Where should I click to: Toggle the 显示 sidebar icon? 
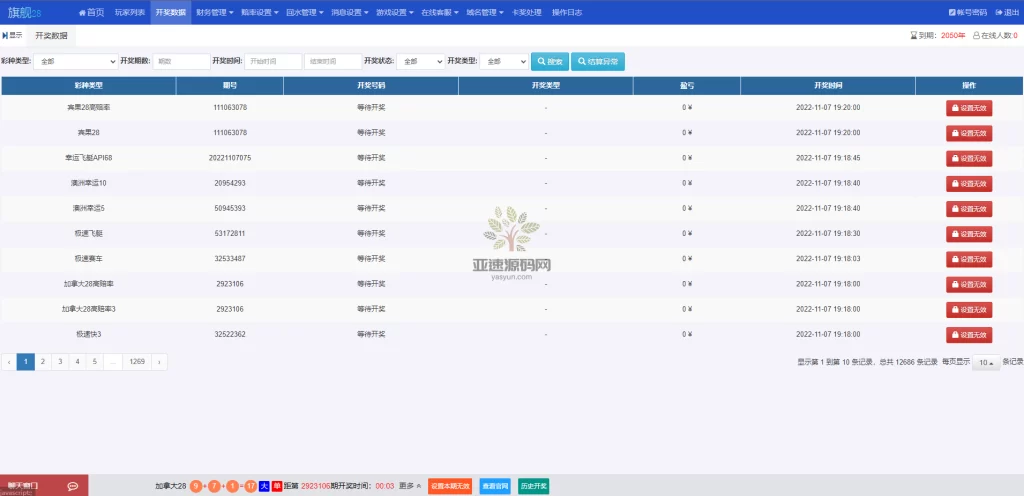pyautogui.click(x=12, y=35)
